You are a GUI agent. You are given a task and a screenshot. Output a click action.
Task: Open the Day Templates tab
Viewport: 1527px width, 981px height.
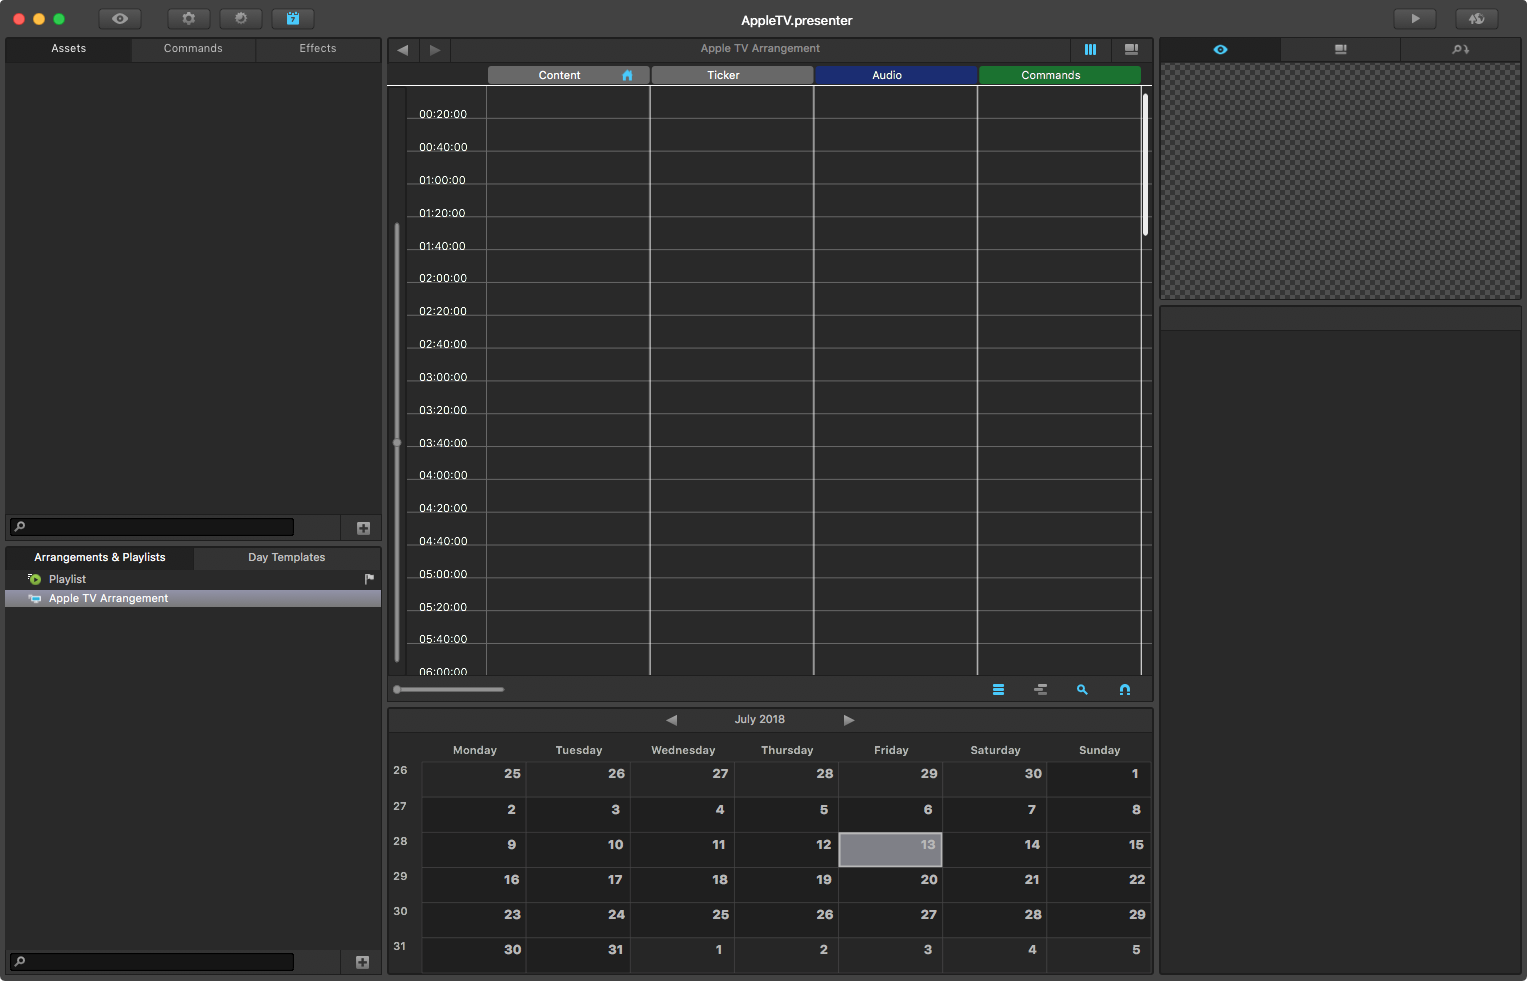287,558
